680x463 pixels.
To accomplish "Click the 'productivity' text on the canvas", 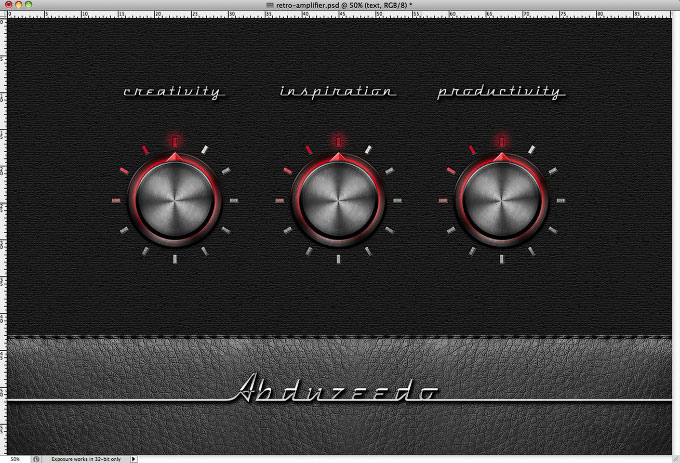I will (x=501, y=92).
